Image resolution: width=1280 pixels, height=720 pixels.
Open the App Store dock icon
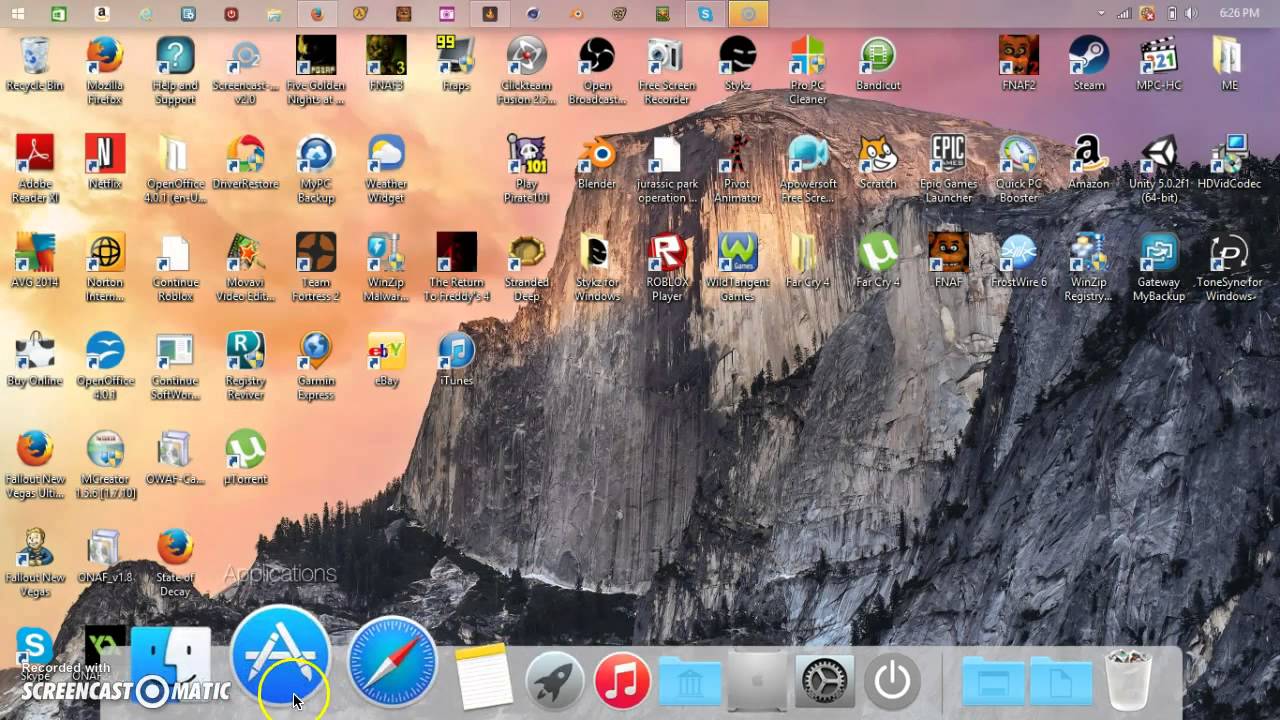click(x=281, y=657)
